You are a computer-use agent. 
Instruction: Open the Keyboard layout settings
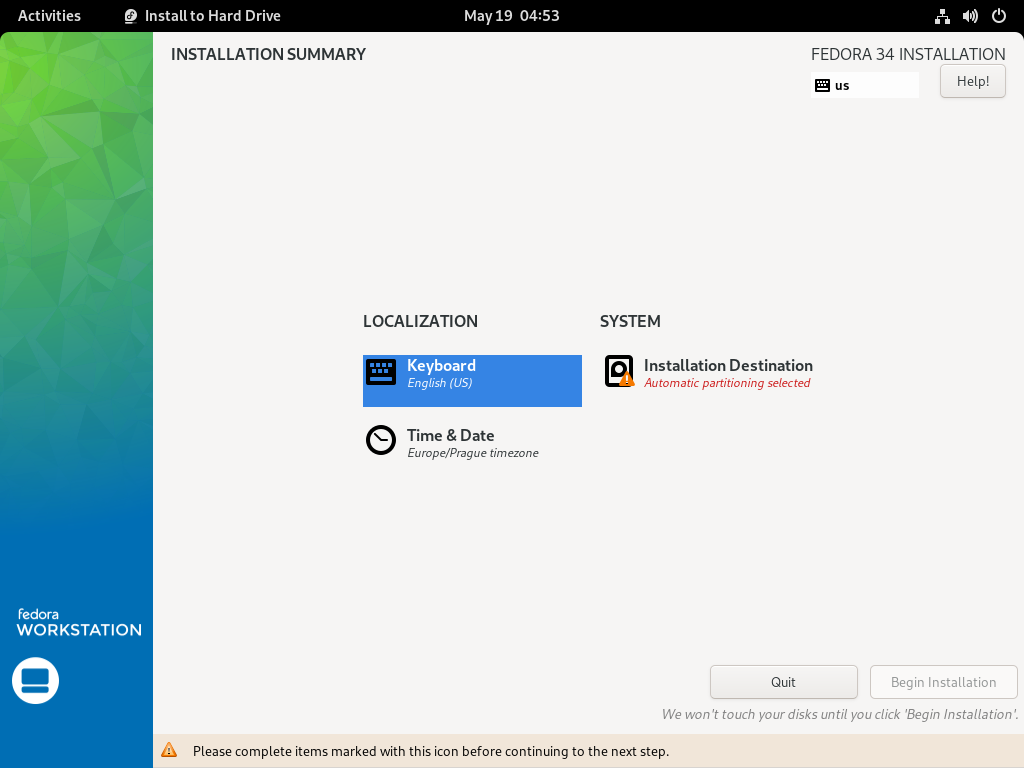[472, 381]
